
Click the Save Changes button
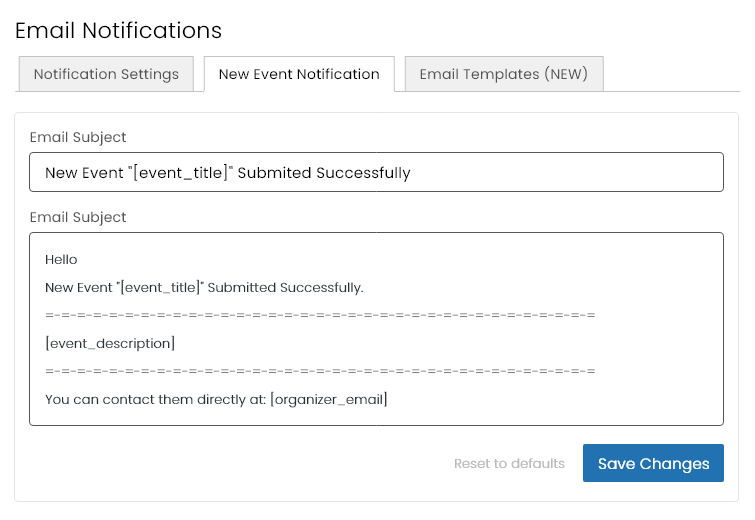point(653,463)
